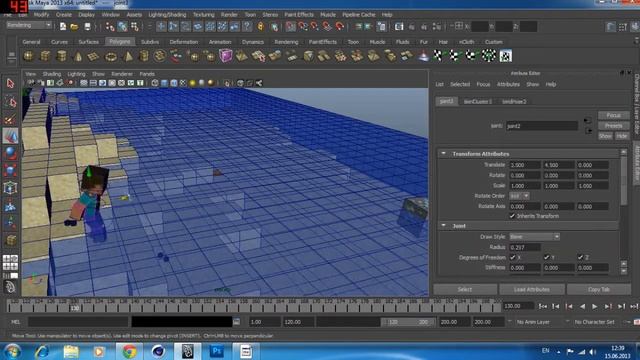Create a polygon sphere from shelf

(x=28, y=56)
